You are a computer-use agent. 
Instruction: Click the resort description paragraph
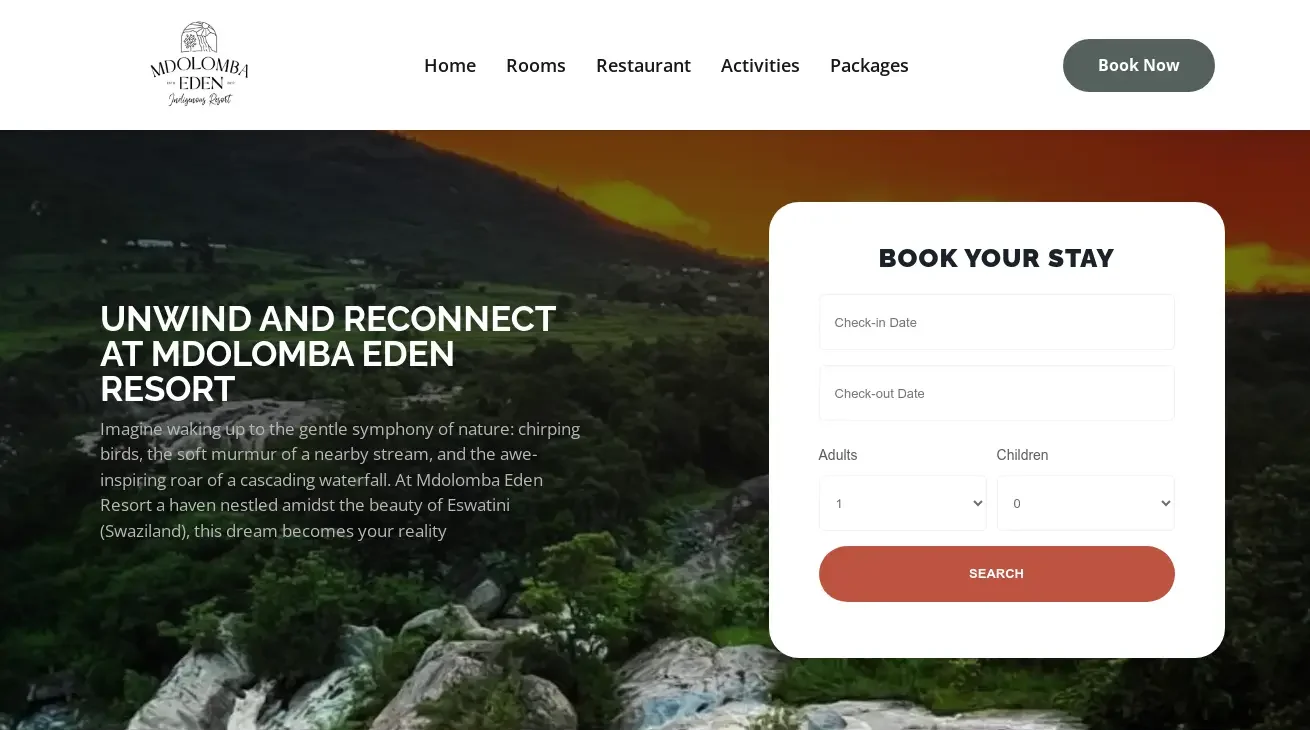[340, 480]
